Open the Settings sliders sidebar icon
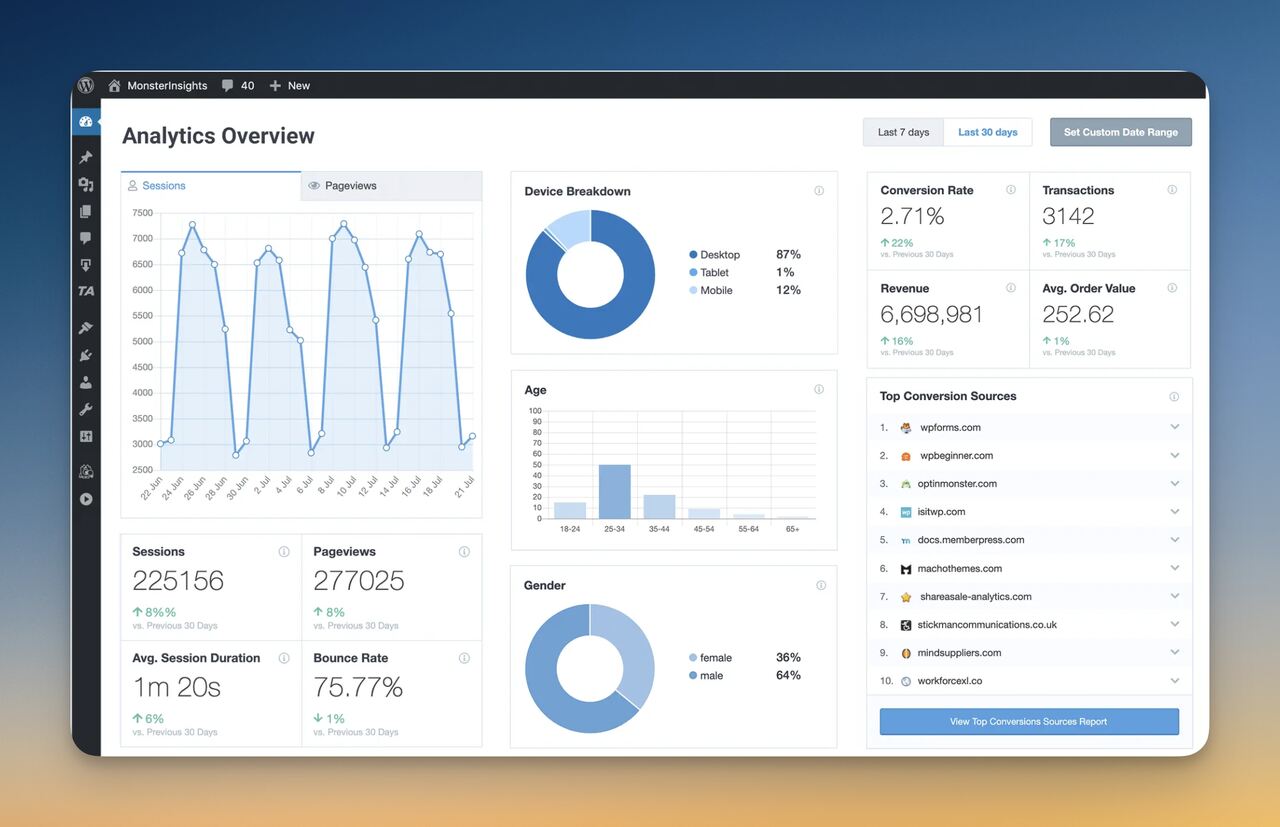 coord(86,437)
